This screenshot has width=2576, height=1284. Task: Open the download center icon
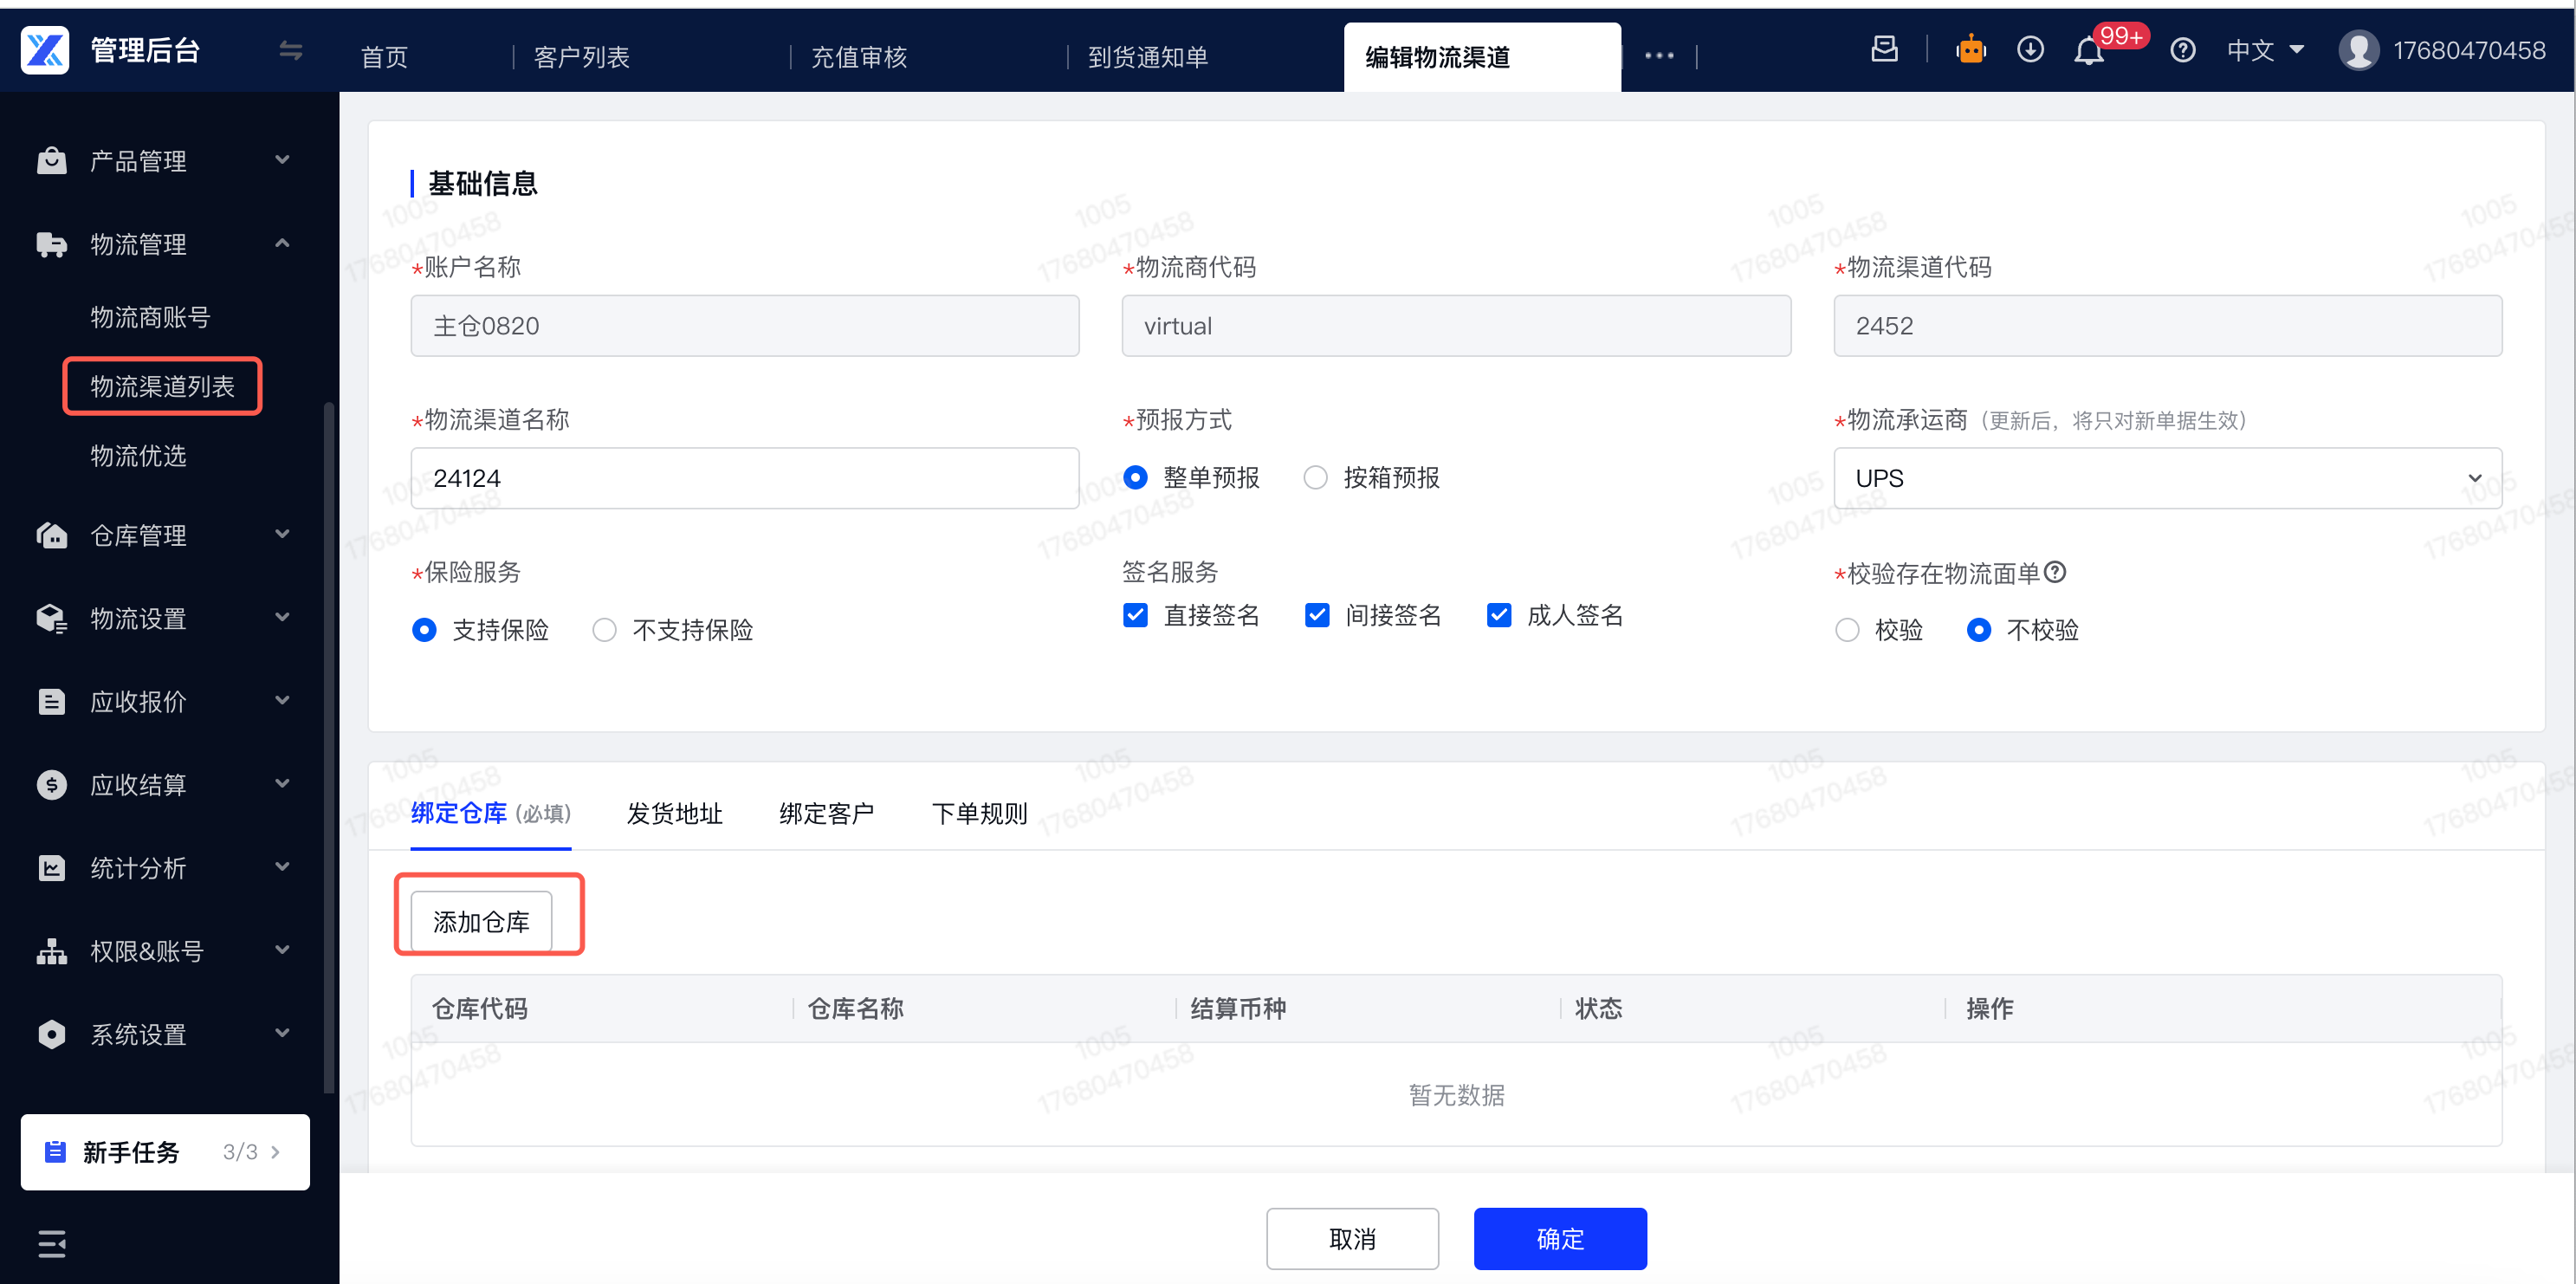[x=2030, y=49]
